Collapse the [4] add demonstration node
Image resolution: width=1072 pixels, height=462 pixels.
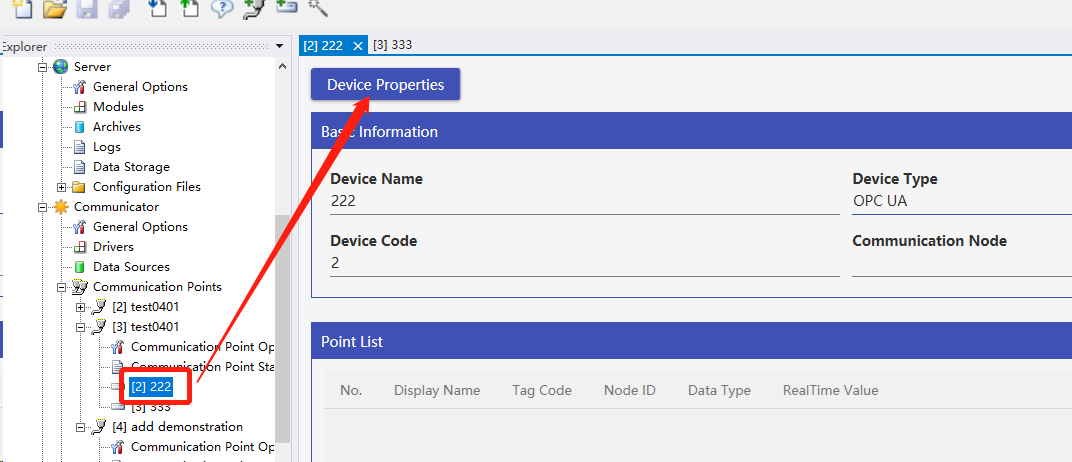tap(81, 427)
